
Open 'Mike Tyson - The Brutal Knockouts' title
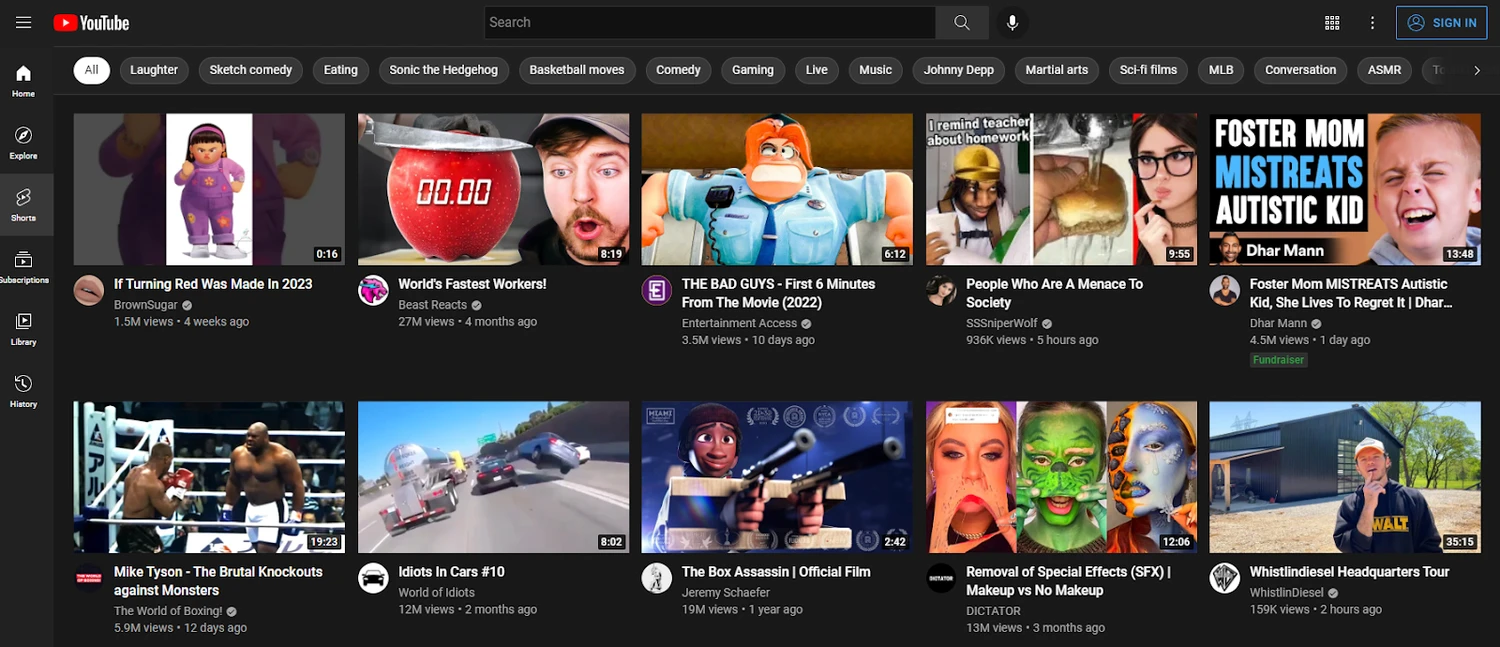coord(218,581)
